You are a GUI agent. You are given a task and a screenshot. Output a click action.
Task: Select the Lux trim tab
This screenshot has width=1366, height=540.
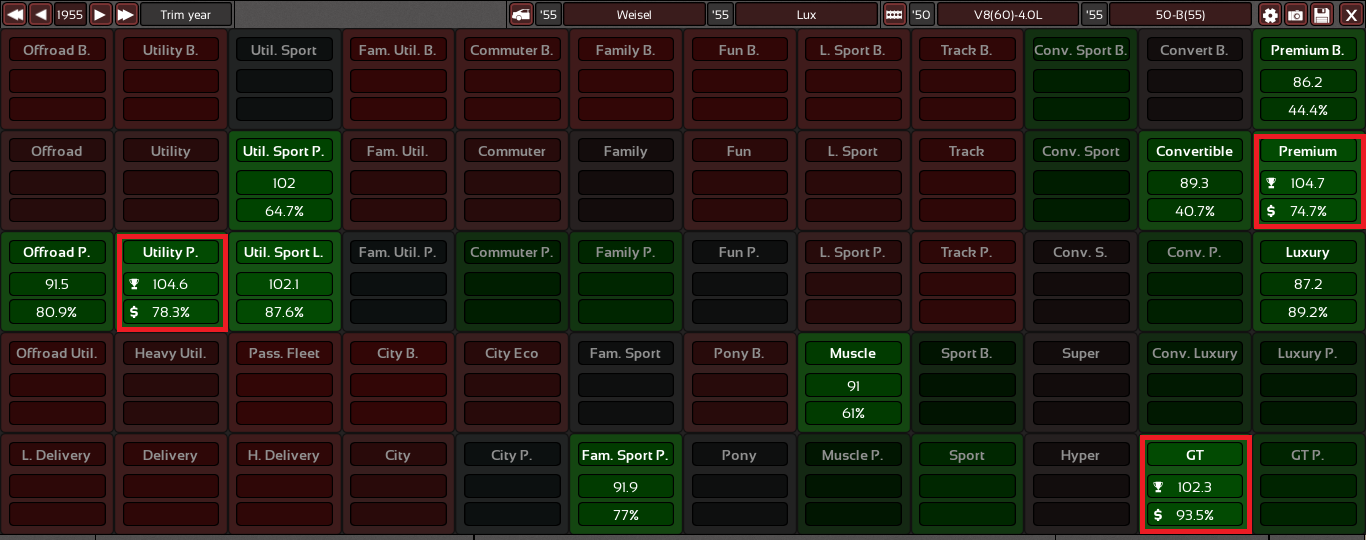(x=806, y=15)
